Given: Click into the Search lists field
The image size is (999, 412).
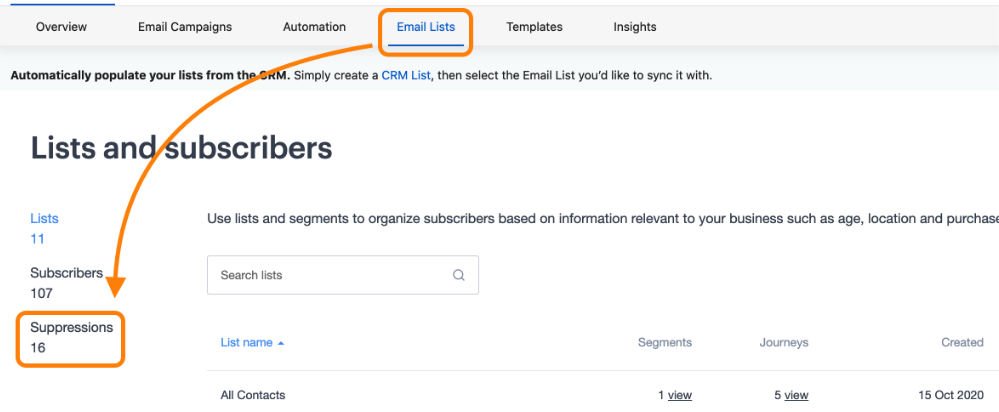Looking at the screenshot, I should pyautogui.click(x=343, y=275).
